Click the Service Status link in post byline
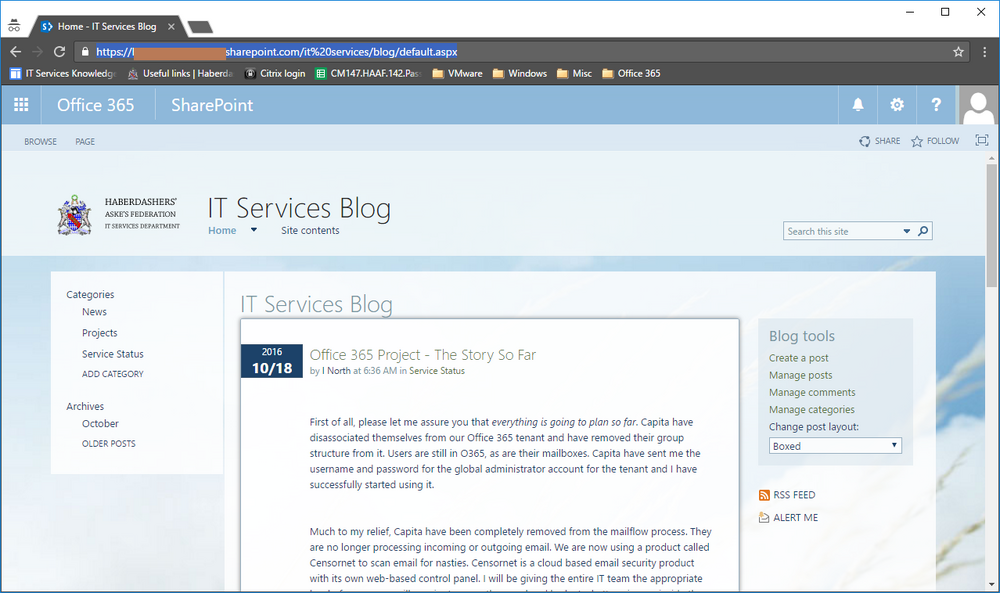The width and height of the screenshot is (1000, 593). (x=437, y=370)
